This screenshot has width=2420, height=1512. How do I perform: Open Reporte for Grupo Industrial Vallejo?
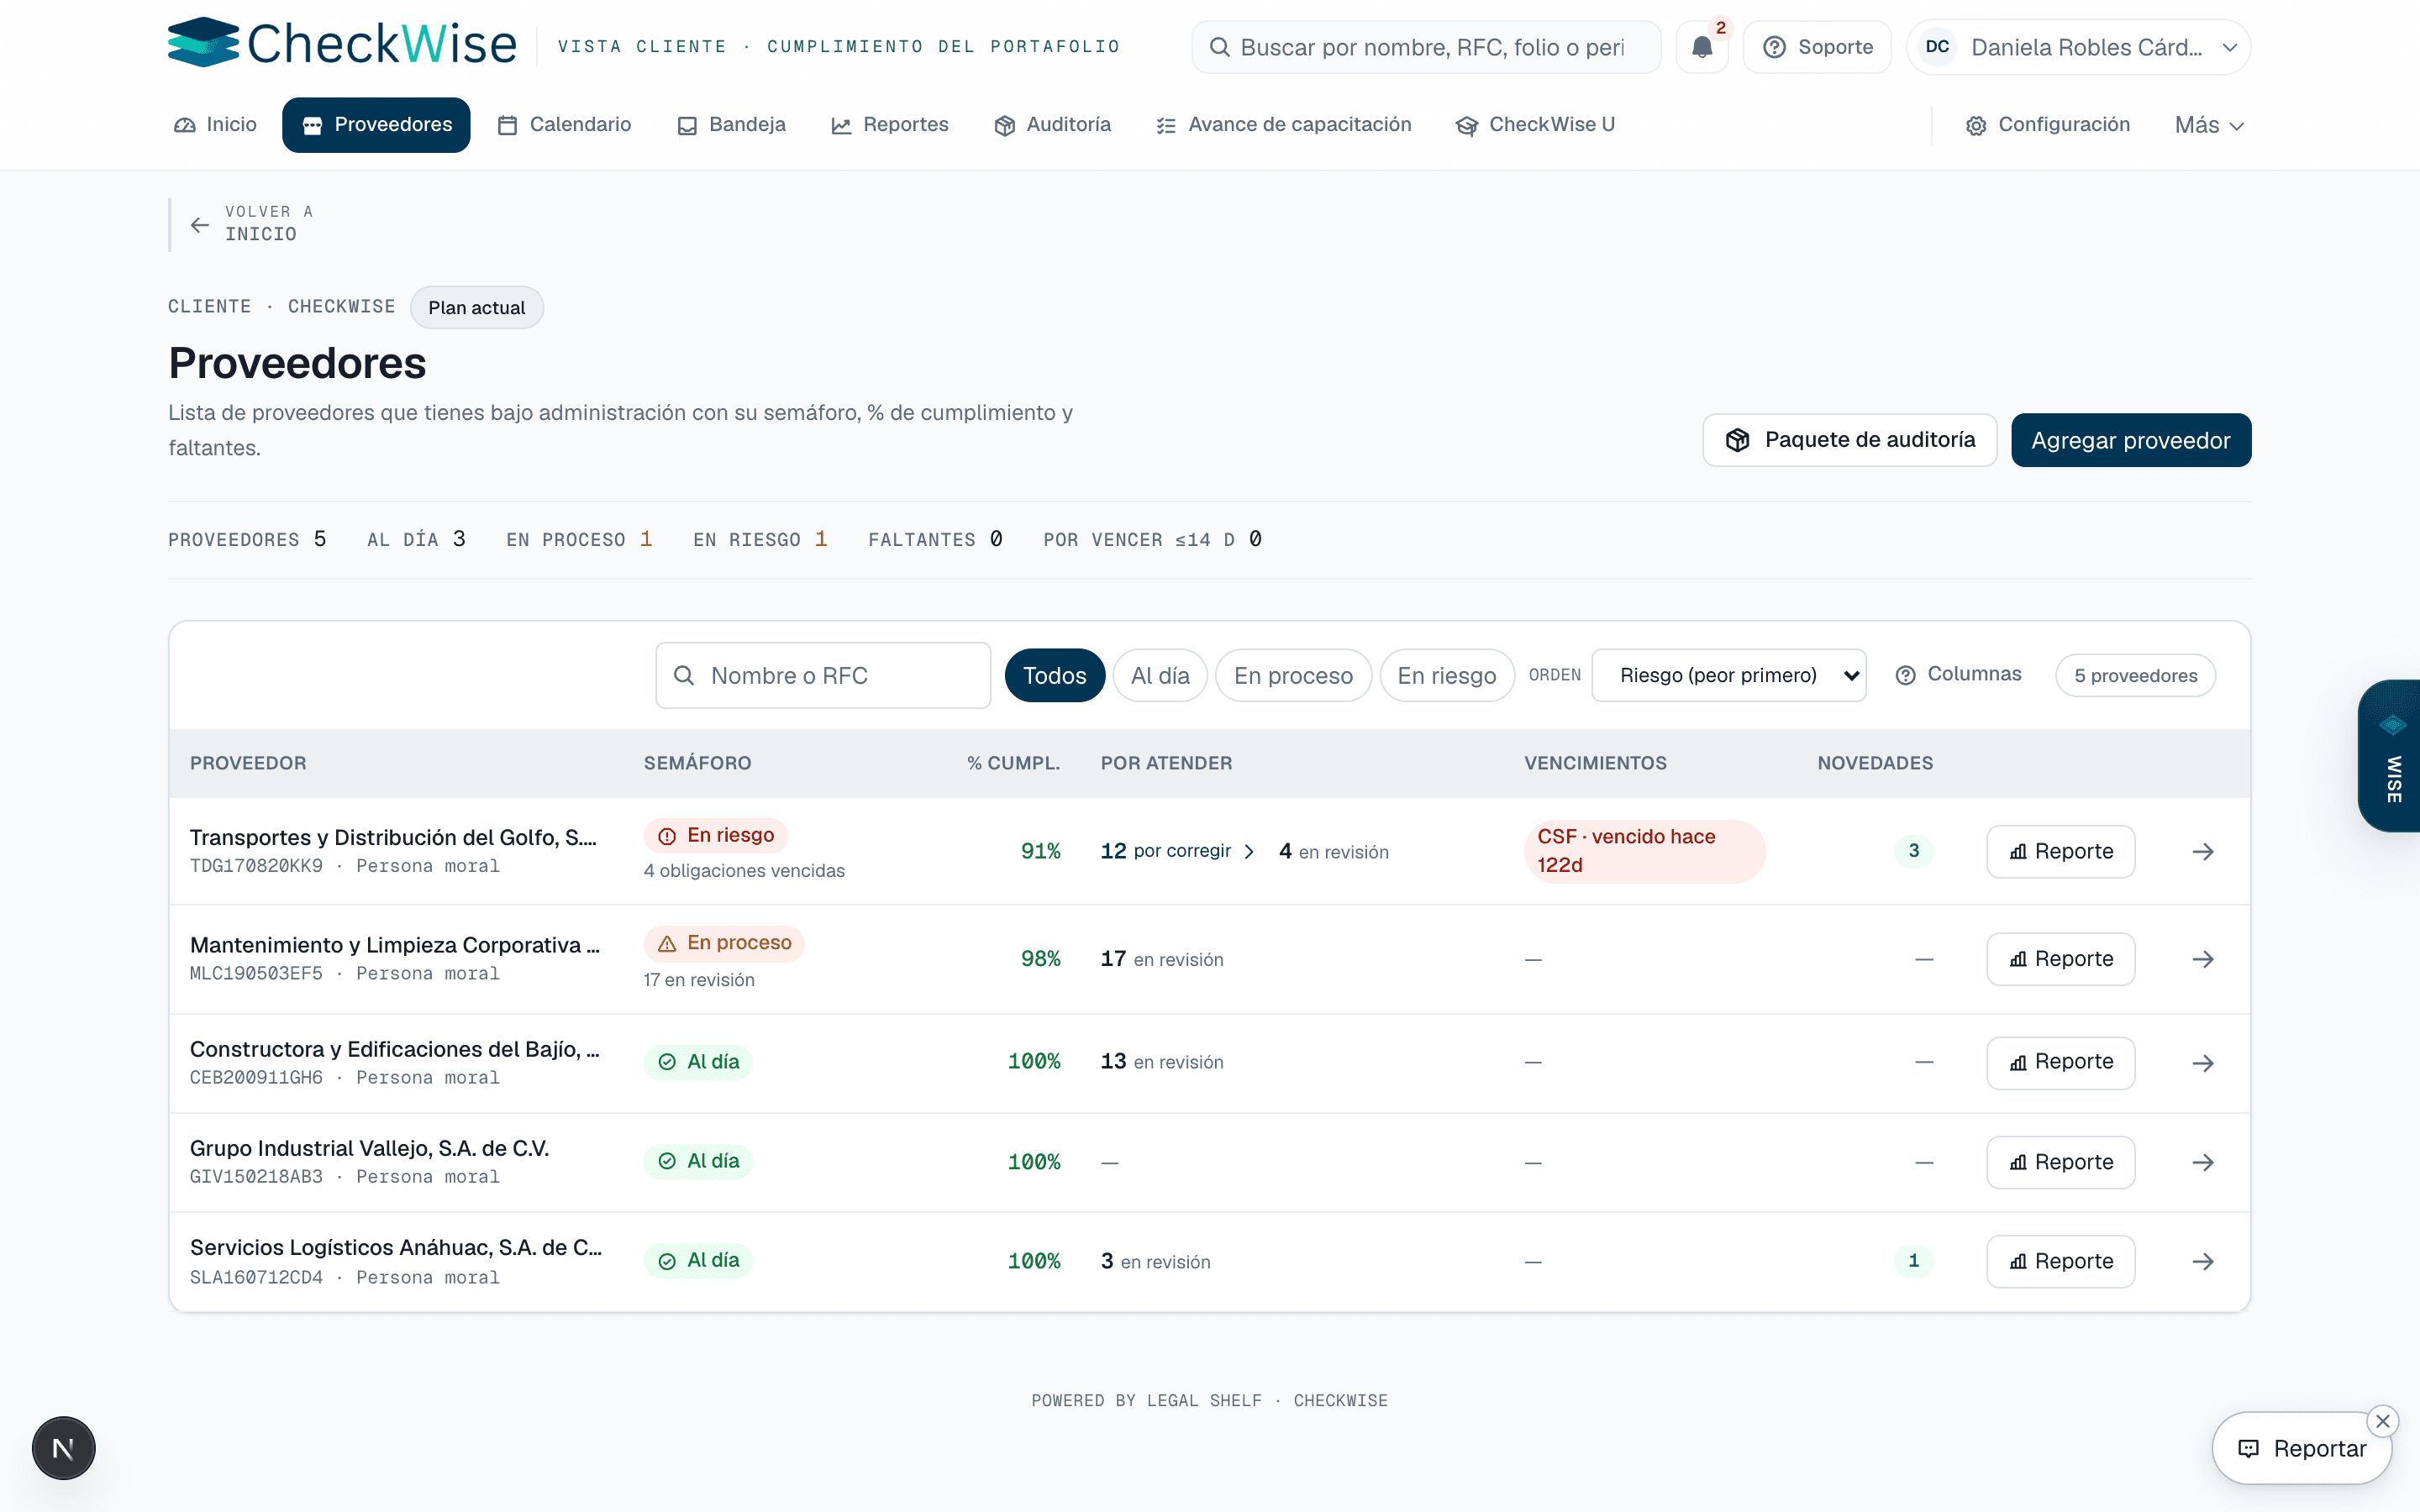(x=2061, y=1162)
